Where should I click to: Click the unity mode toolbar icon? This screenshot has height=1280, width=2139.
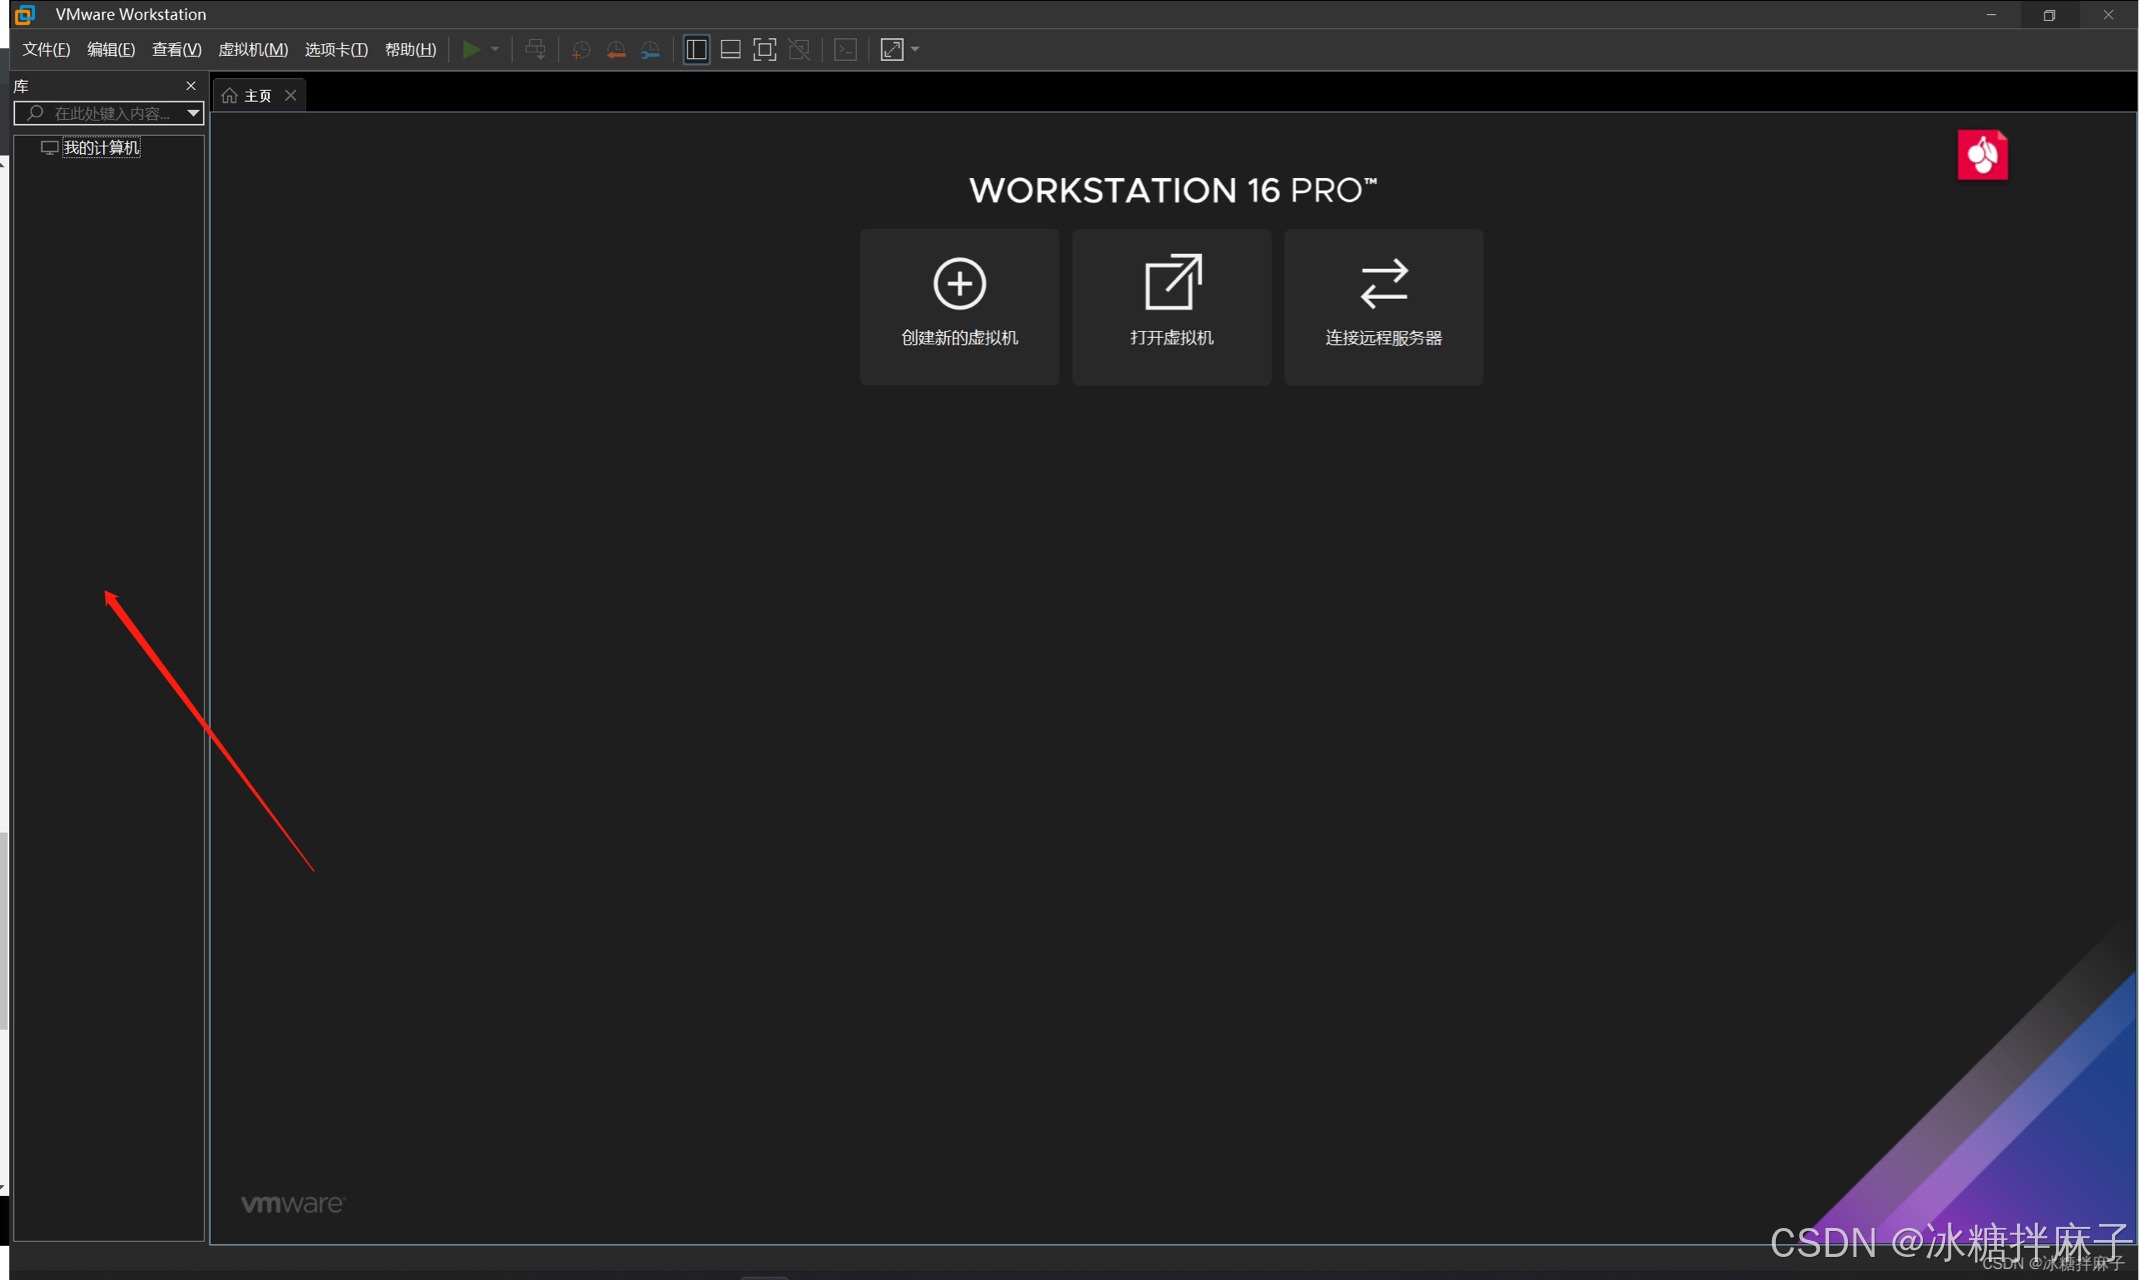[x=799, y=50]
